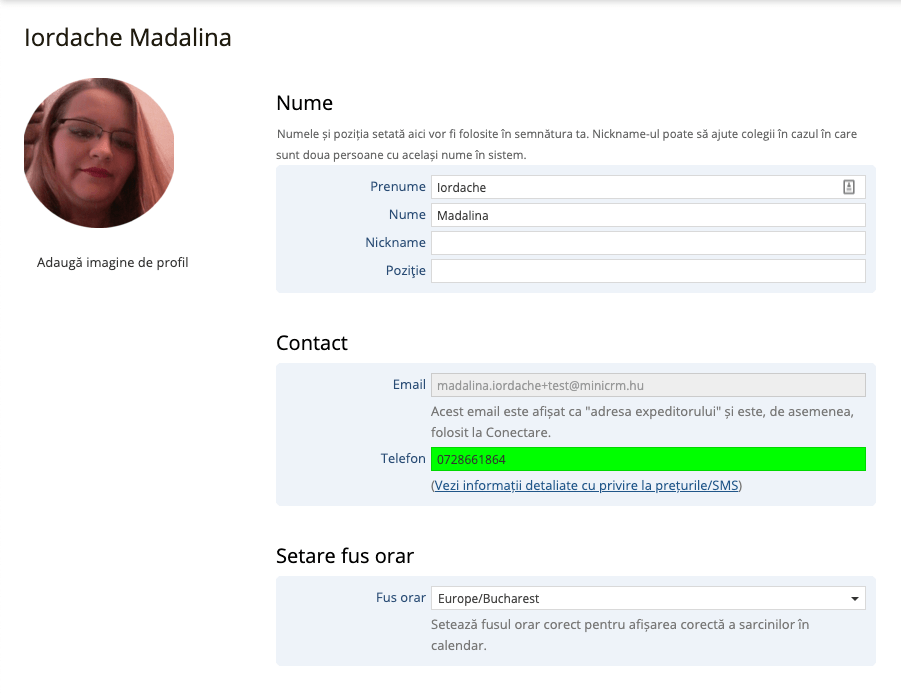Viewport: 901px width, 698px height.
Task: Click the Email label
Action: tap(409, 385)
